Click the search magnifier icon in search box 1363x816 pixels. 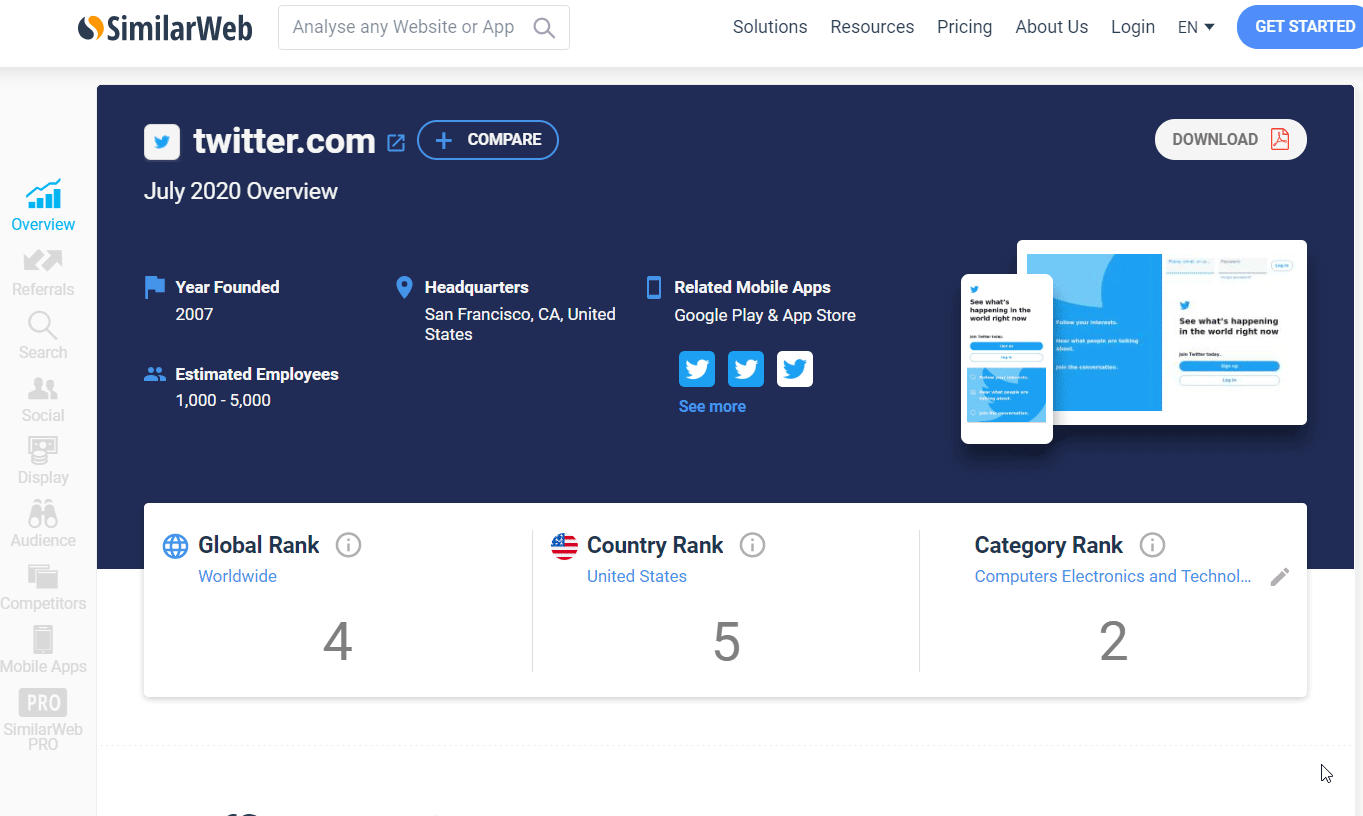tap(544, 28)
